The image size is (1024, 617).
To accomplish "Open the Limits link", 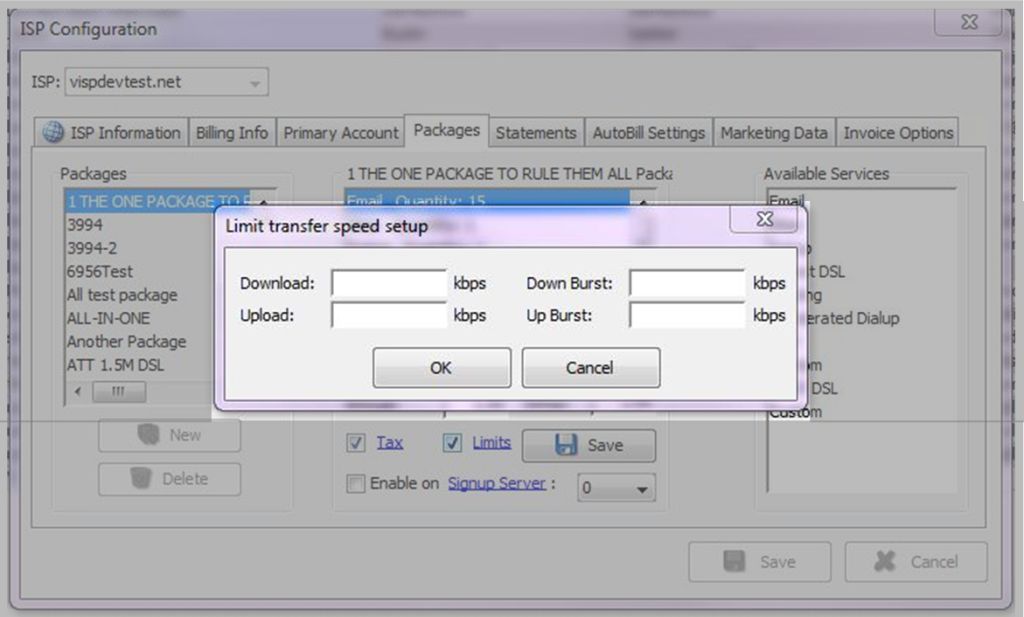I will [492, 443].
